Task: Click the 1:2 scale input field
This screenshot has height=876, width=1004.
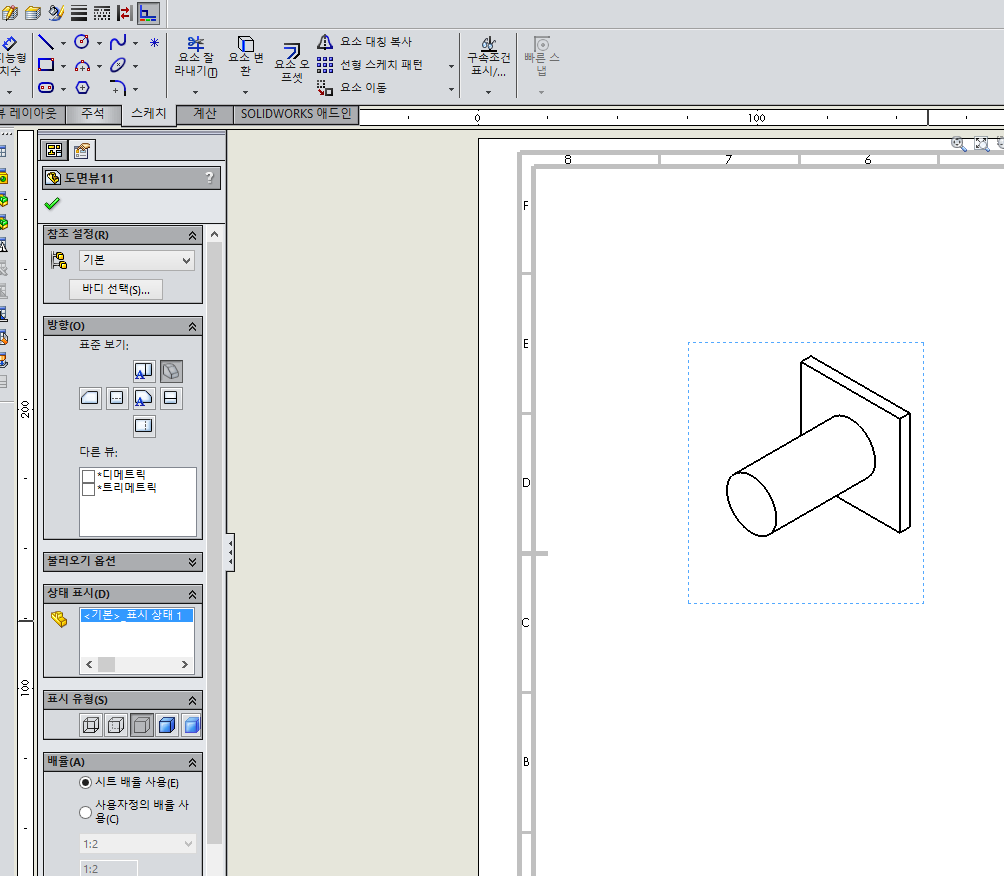Action: point(108,868)
